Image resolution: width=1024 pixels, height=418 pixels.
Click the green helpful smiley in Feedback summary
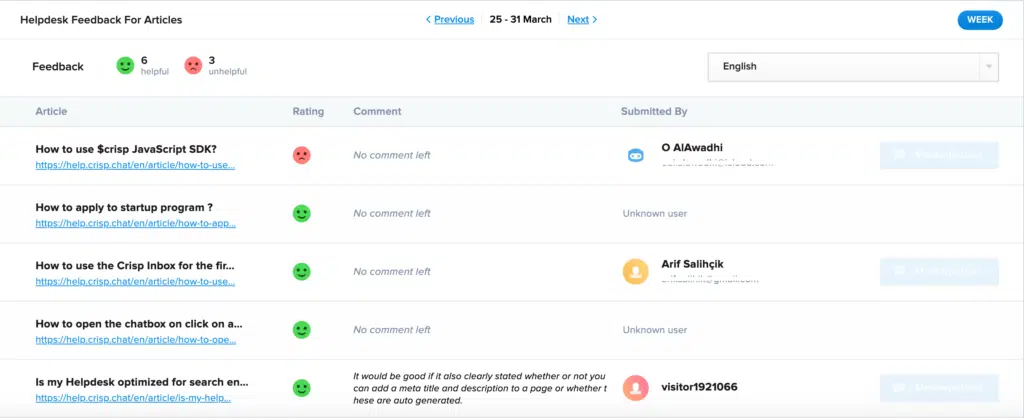(125, 66)
